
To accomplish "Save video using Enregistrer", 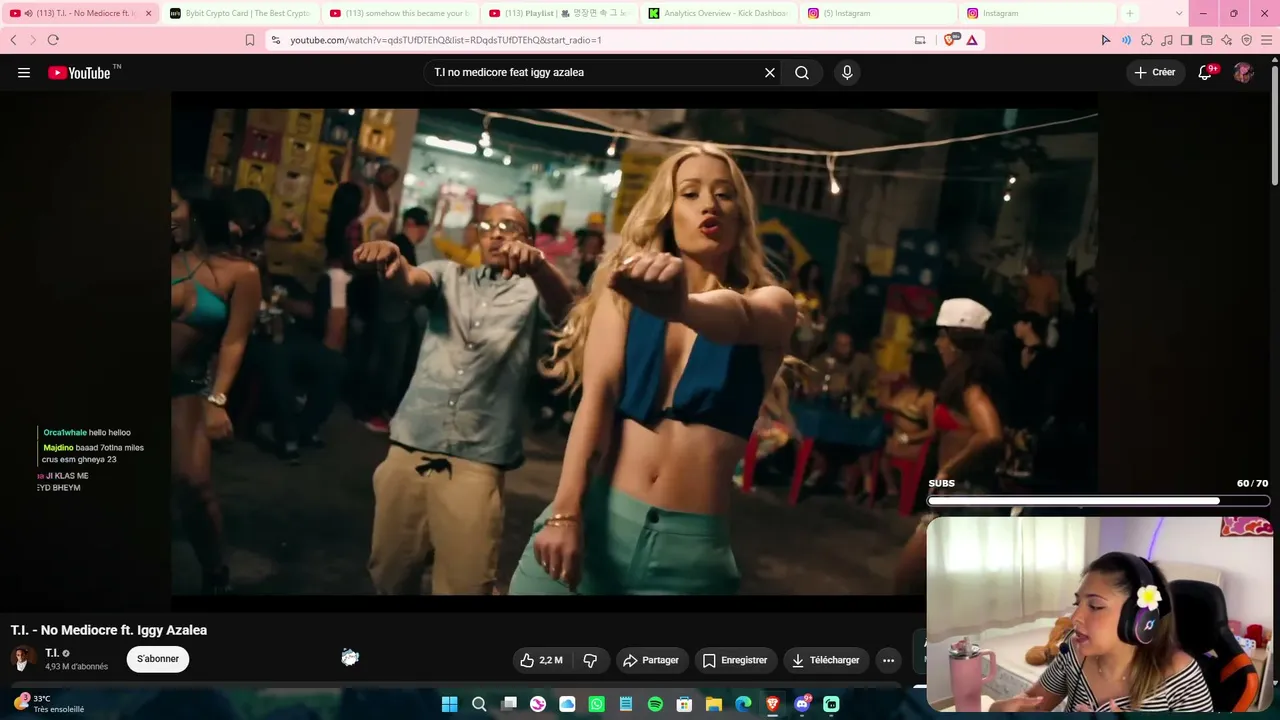I will point(735,660).
